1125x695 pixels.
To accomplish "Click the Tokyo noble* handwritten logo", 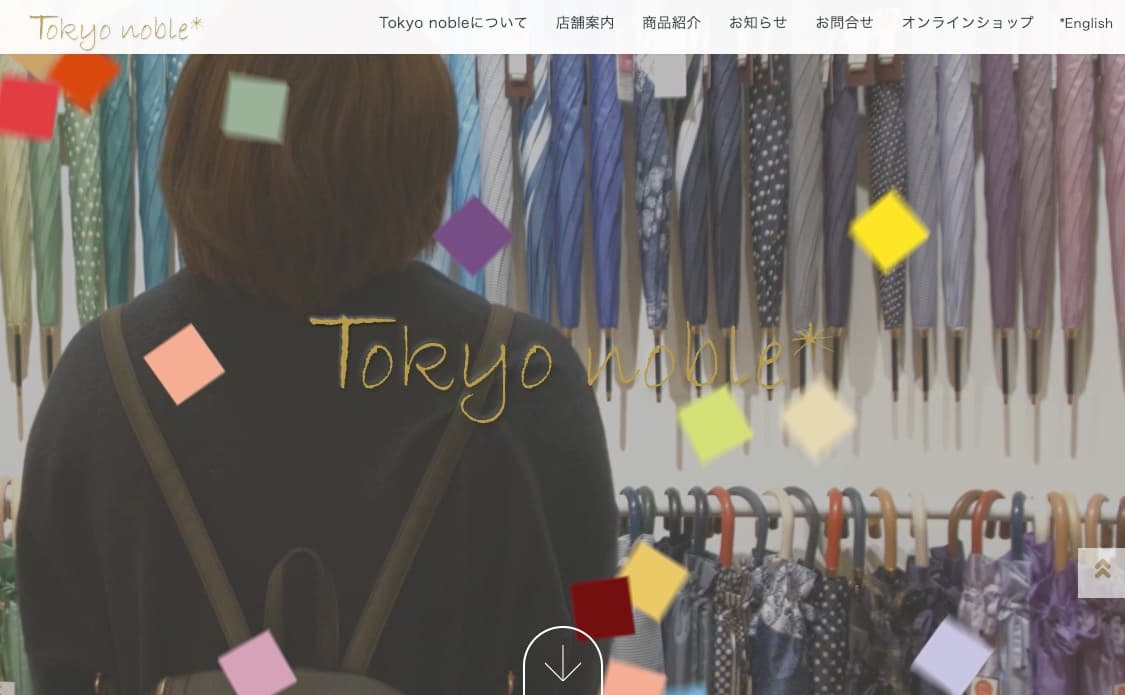I will coord(113,29).
